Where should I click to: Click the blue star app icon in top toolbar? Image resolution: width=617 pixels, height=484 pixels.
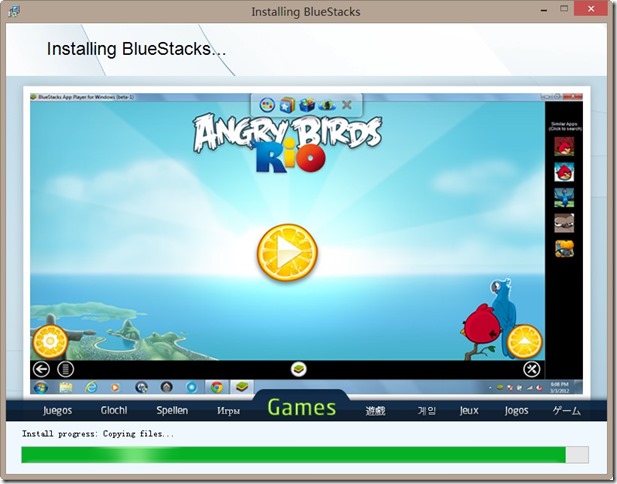[287, 105]
